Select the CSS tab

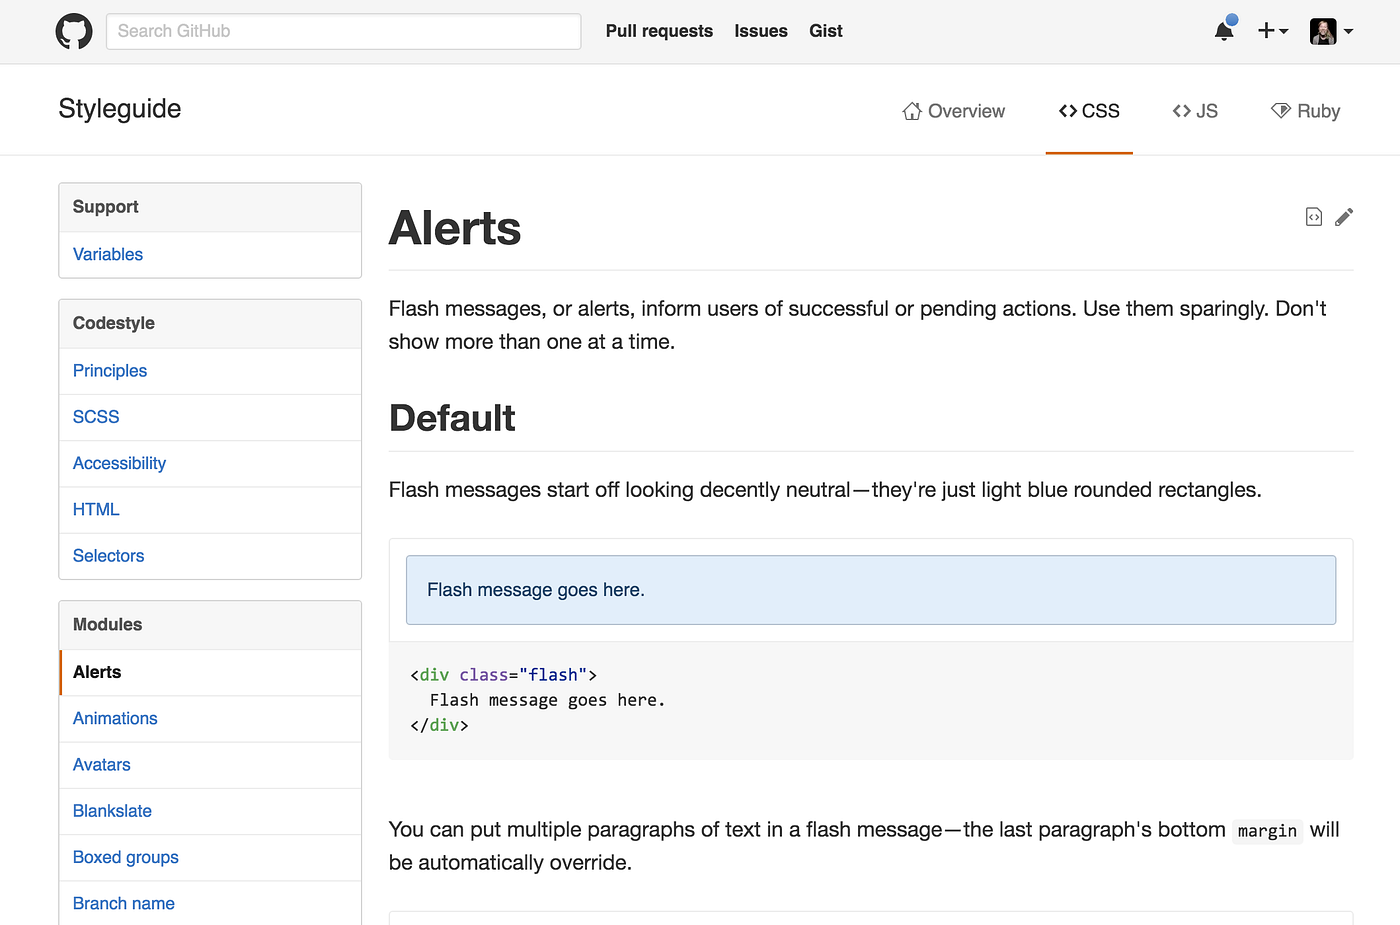[1089, 111]
